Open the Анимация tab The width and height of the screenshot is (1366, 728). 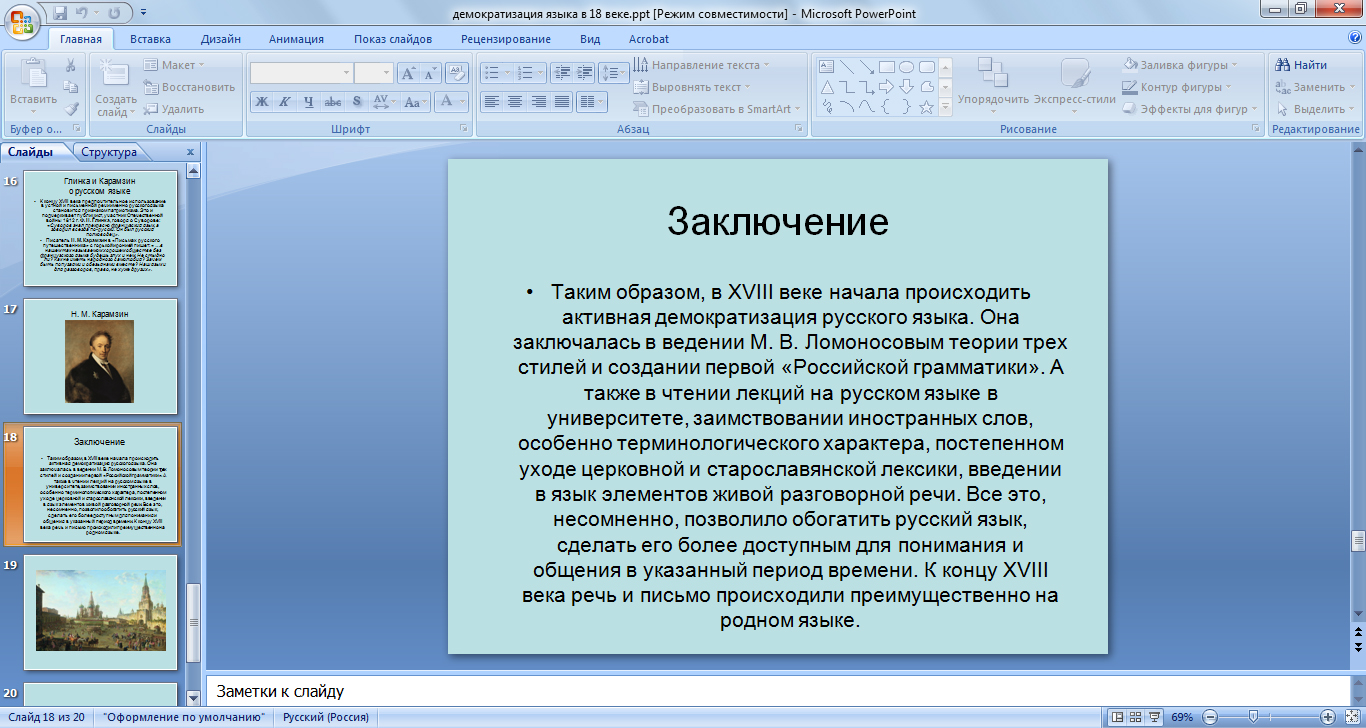tap(296, 39)
